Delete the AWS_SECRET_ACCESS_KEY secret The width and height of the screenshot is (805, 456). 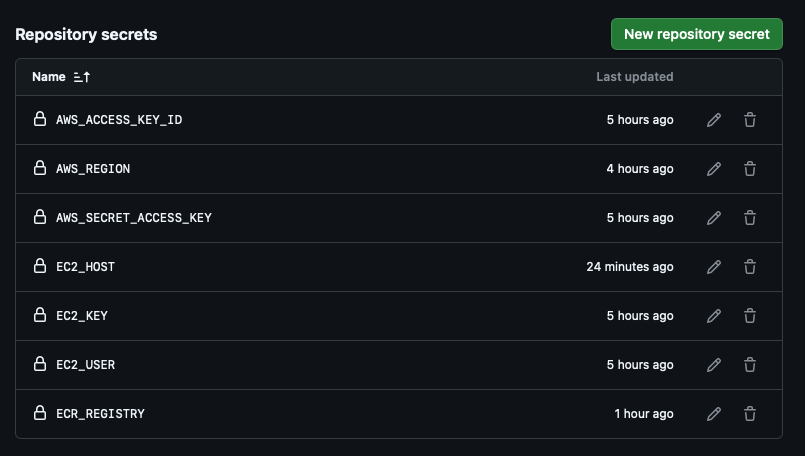(x=750, y=218)
